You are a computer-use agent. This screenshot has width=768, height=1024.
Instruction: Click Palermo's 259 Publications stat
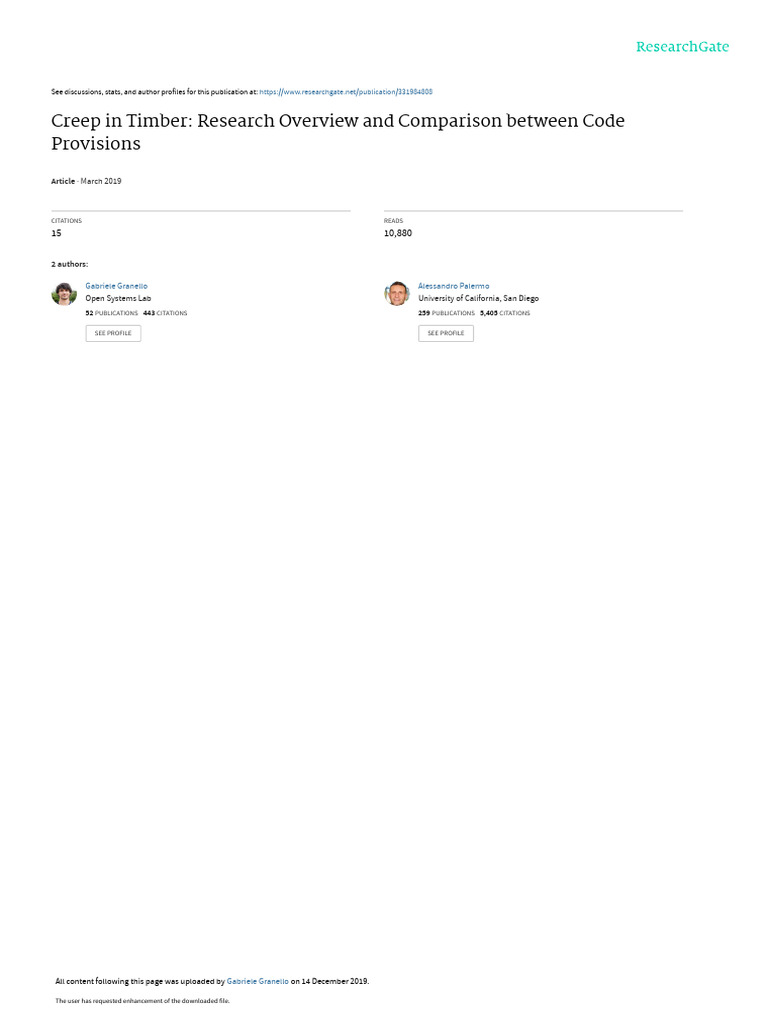[x=446, y=313]
